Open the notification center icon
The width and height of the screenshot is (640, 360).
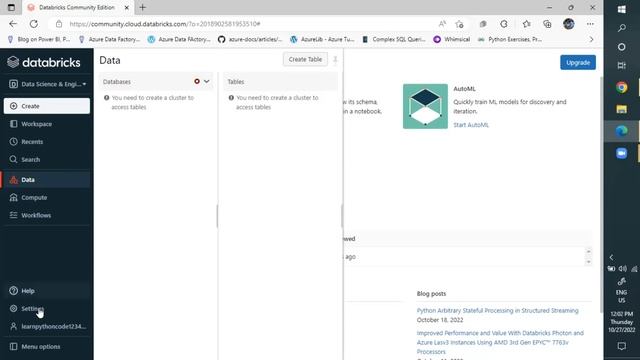pyautogui.click(x=622, y=346)
